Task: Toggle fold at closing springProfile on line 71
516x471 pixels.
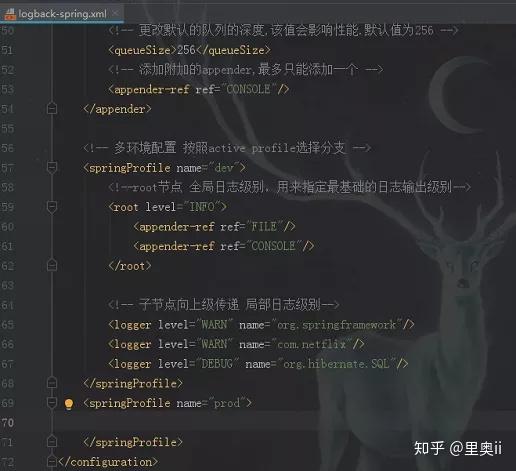Action: pyautogui.click(x=52, y=442)
